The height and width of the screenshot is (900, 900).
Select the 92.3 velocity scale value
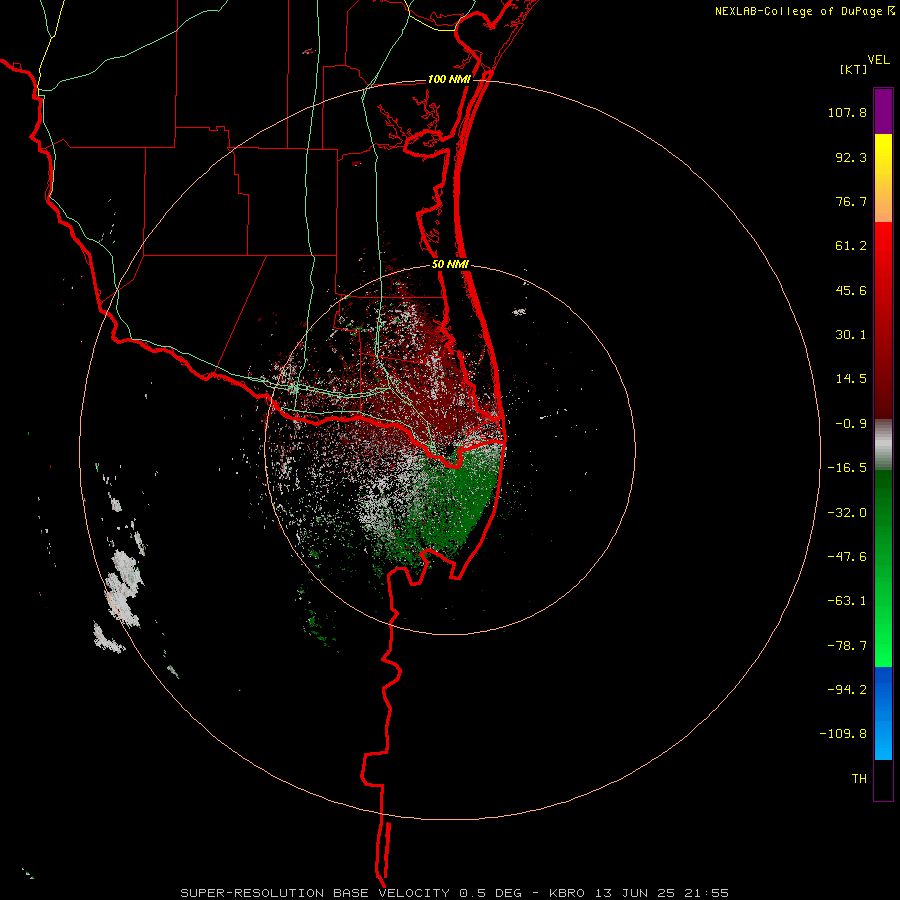(x=851, y=157)
